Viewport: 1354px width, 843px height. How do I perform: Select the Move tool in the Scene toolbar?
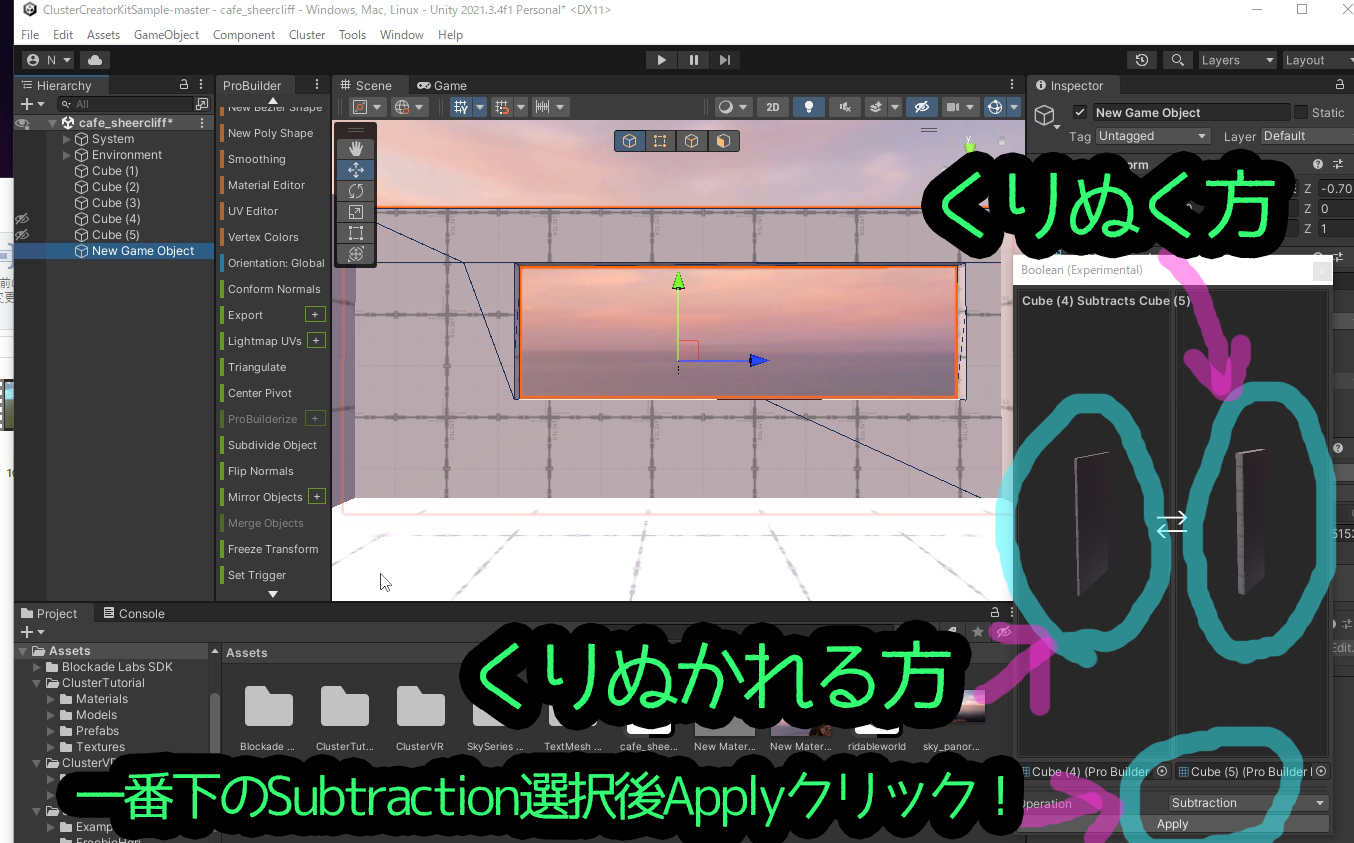[x=356, y=169]
